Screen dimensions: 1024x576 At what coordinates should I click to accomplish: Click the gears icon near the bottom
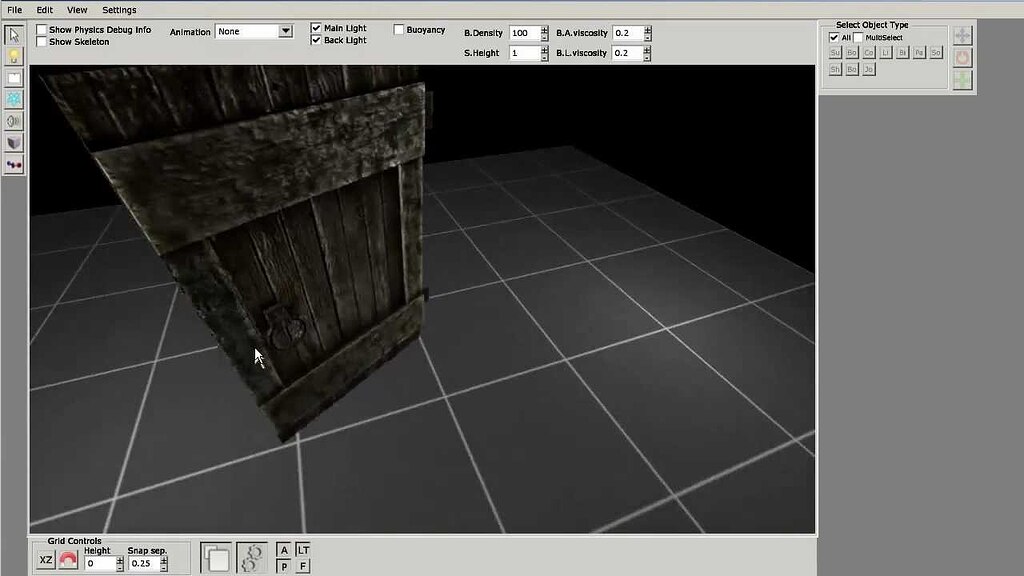click(x=252, y=557)
